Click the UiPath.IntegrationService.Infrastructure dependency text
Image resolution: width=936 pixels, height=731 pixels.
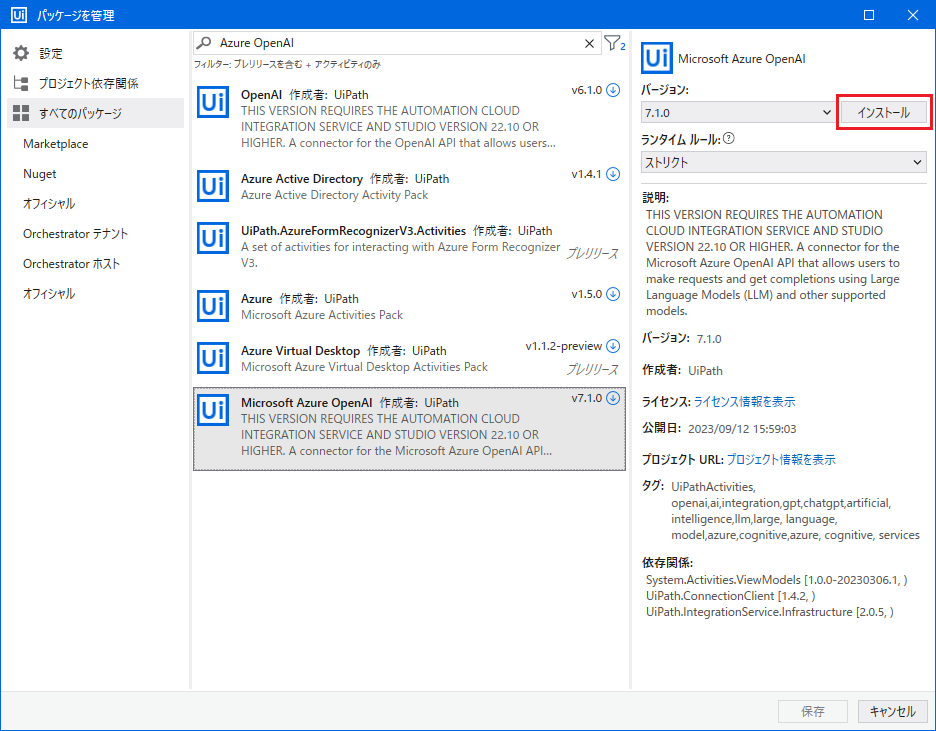769,612
